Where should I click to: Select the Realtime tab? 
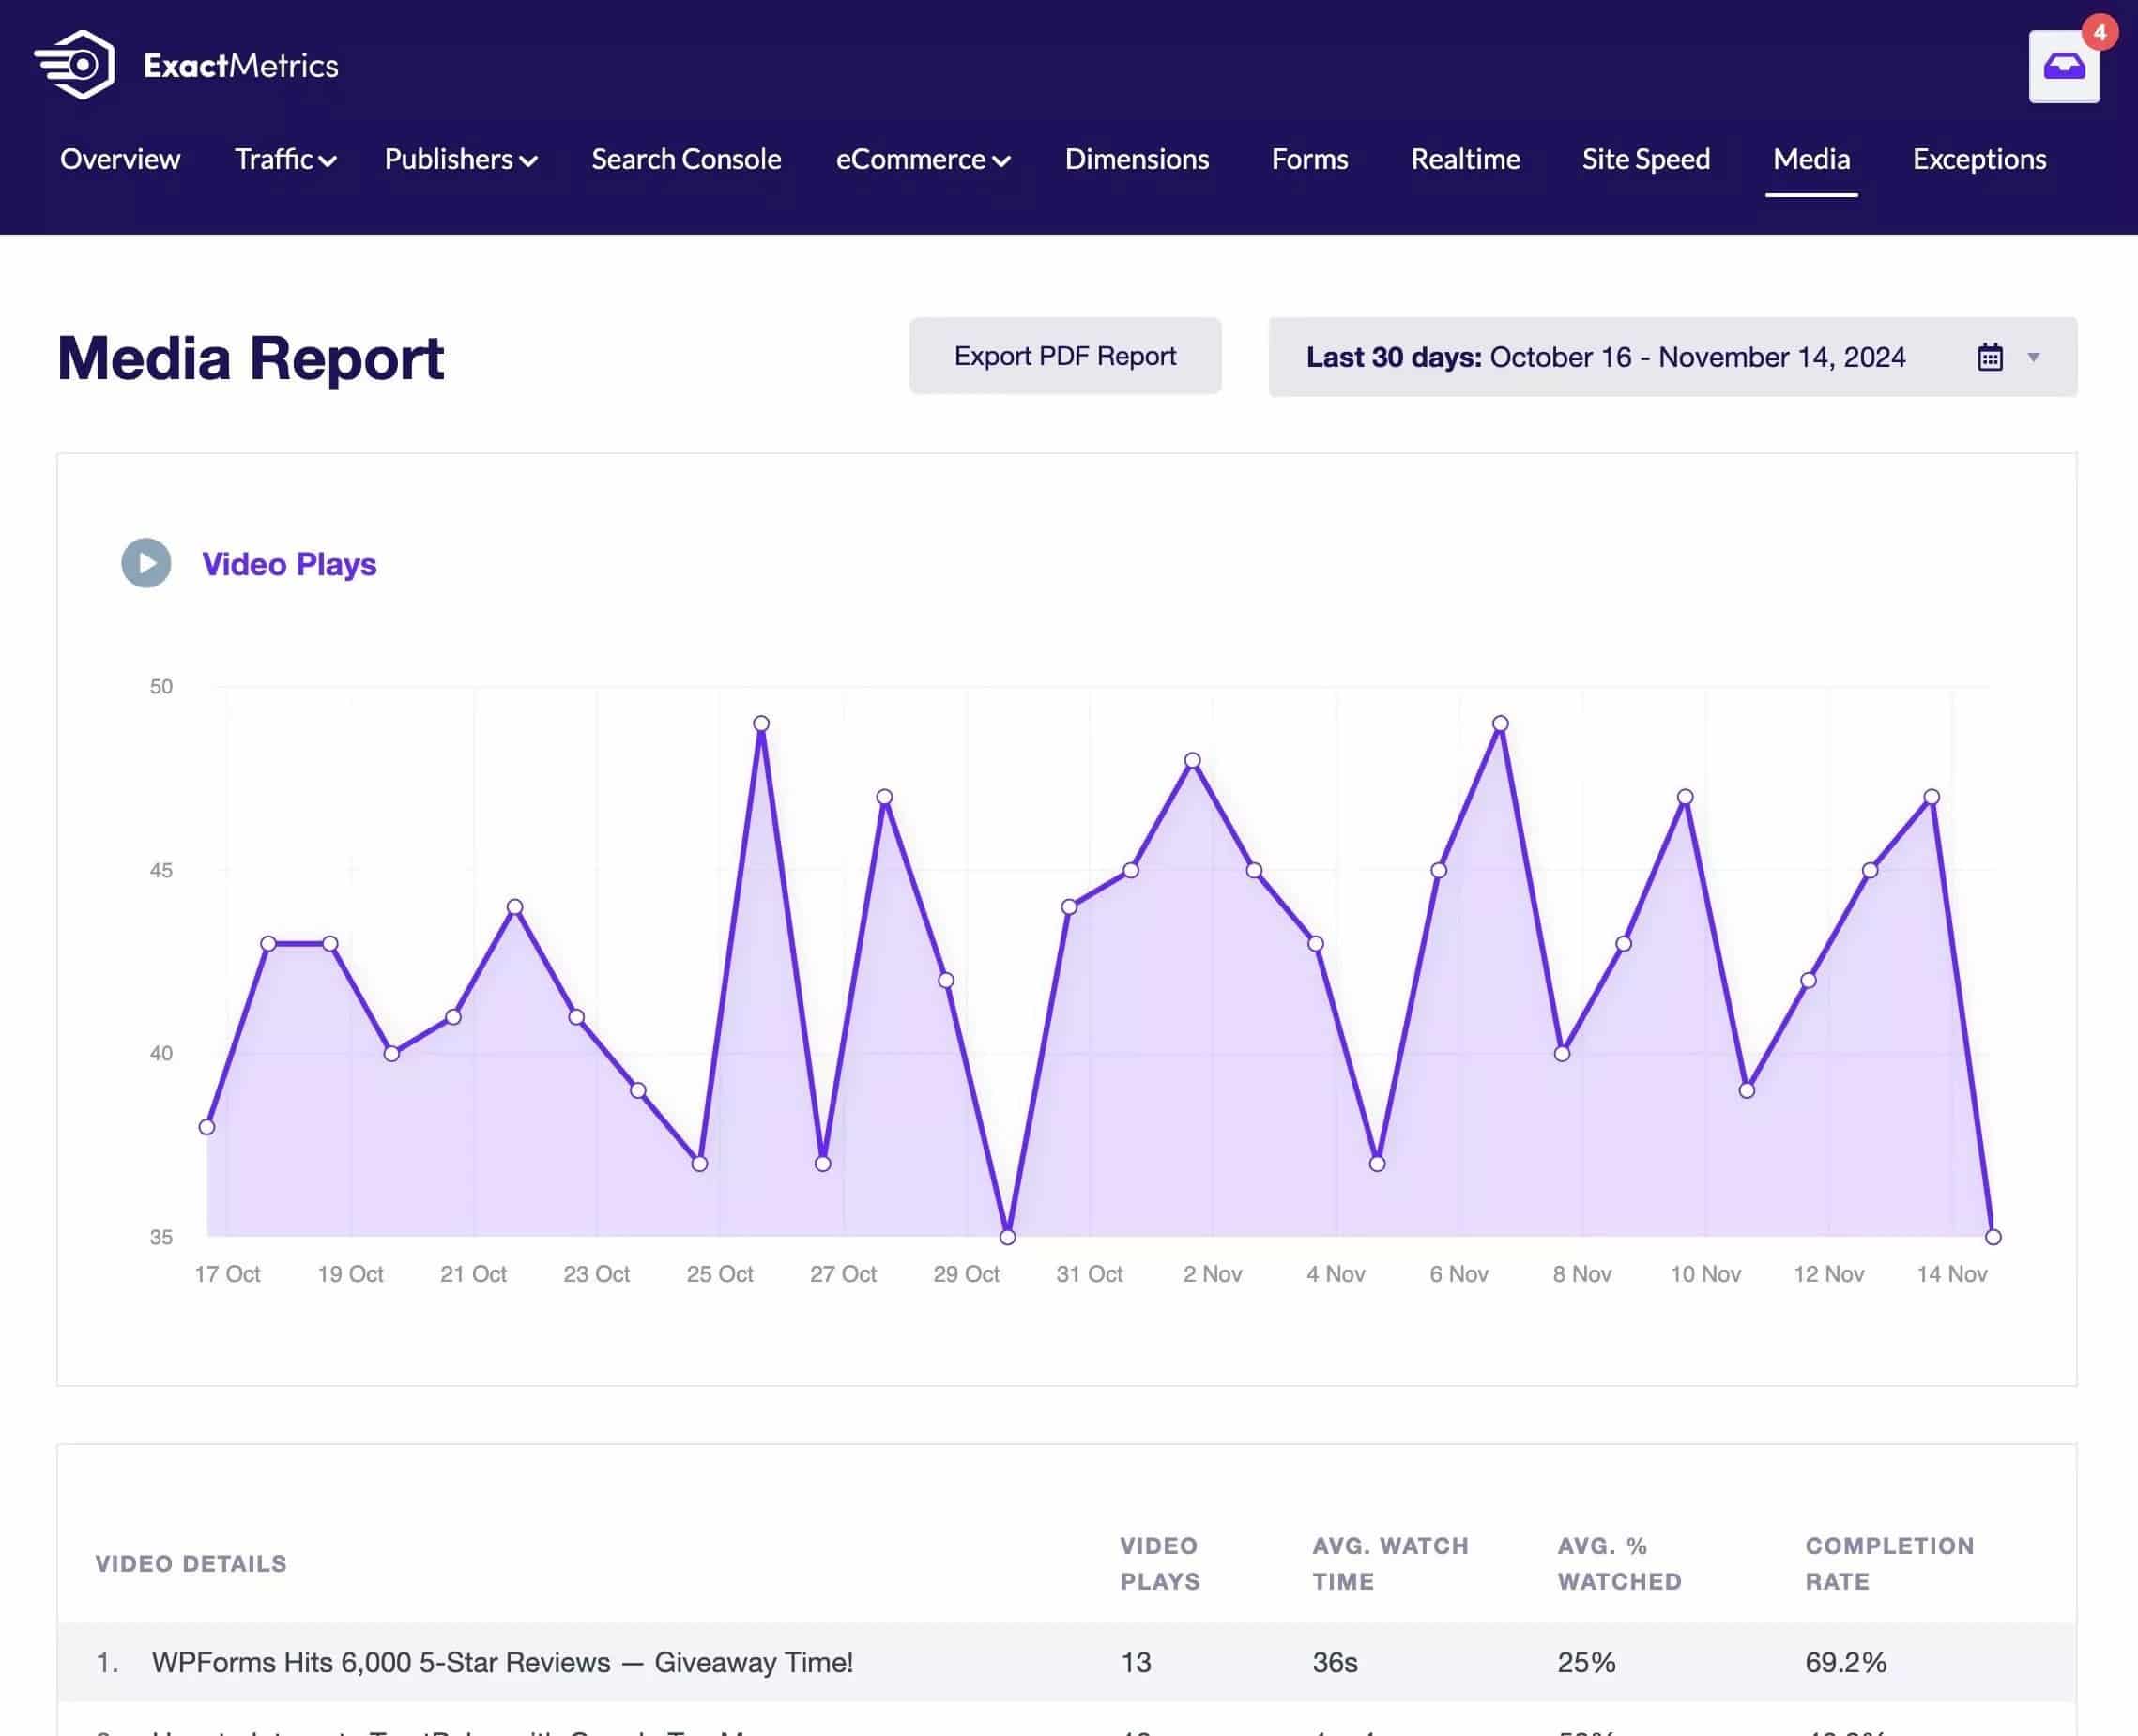pos(1465,159)
